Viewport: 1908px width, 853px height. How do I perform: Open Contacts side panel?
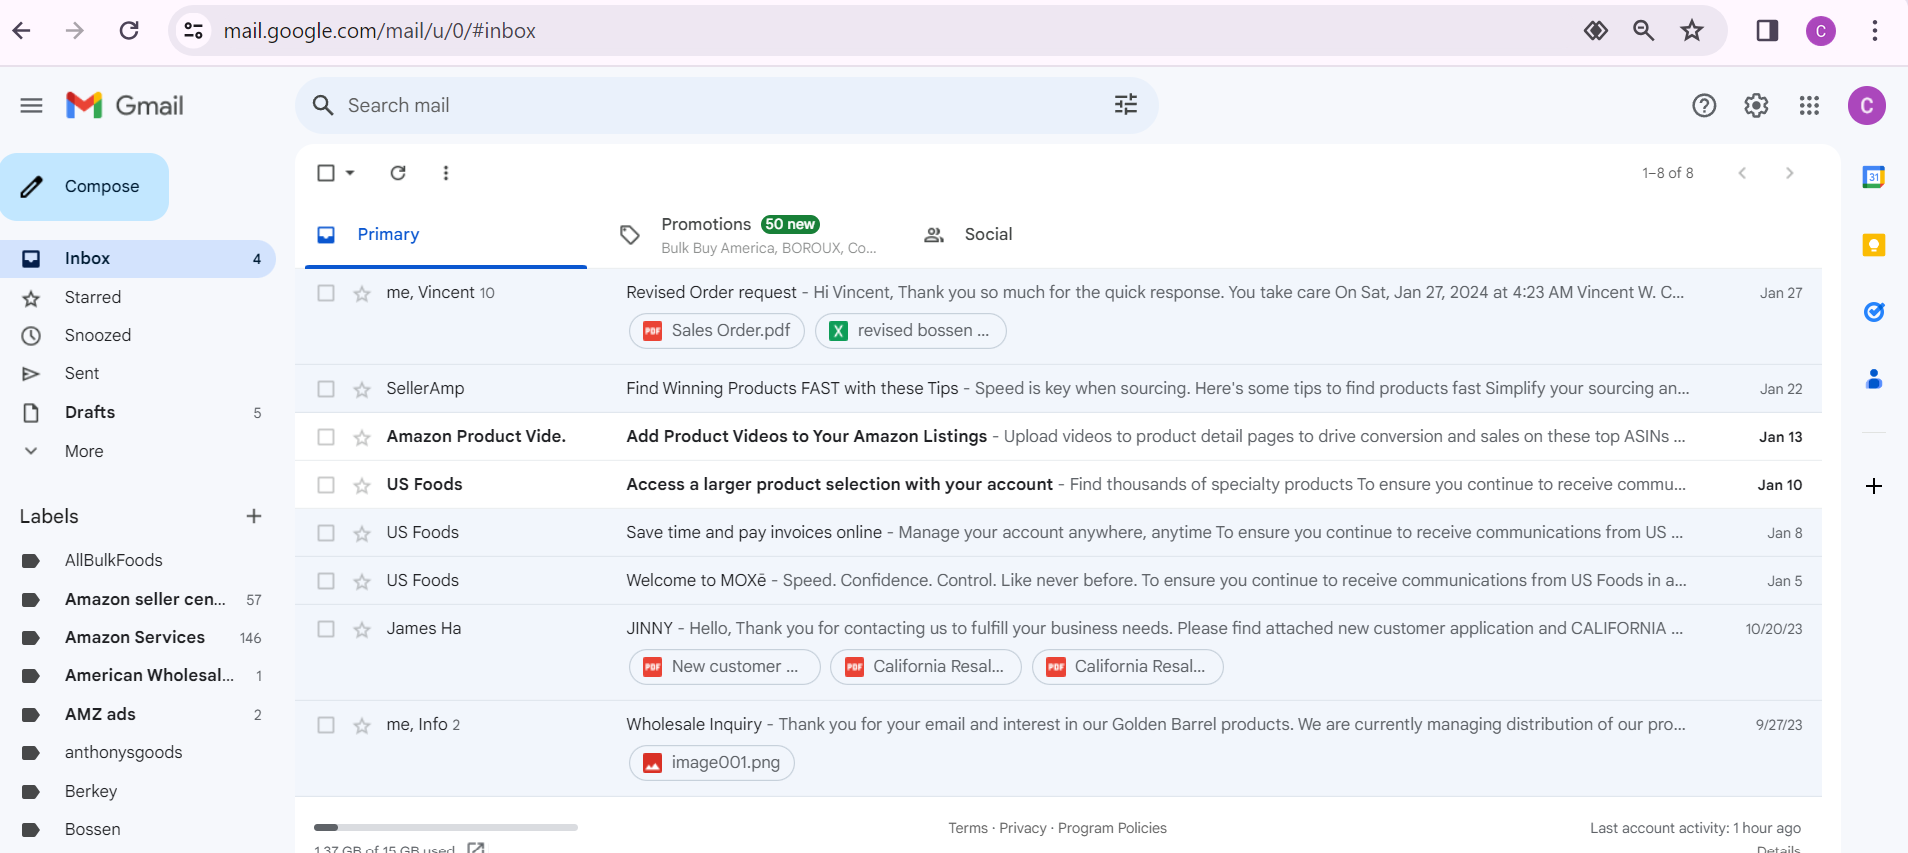click(x=1874, y=379)
